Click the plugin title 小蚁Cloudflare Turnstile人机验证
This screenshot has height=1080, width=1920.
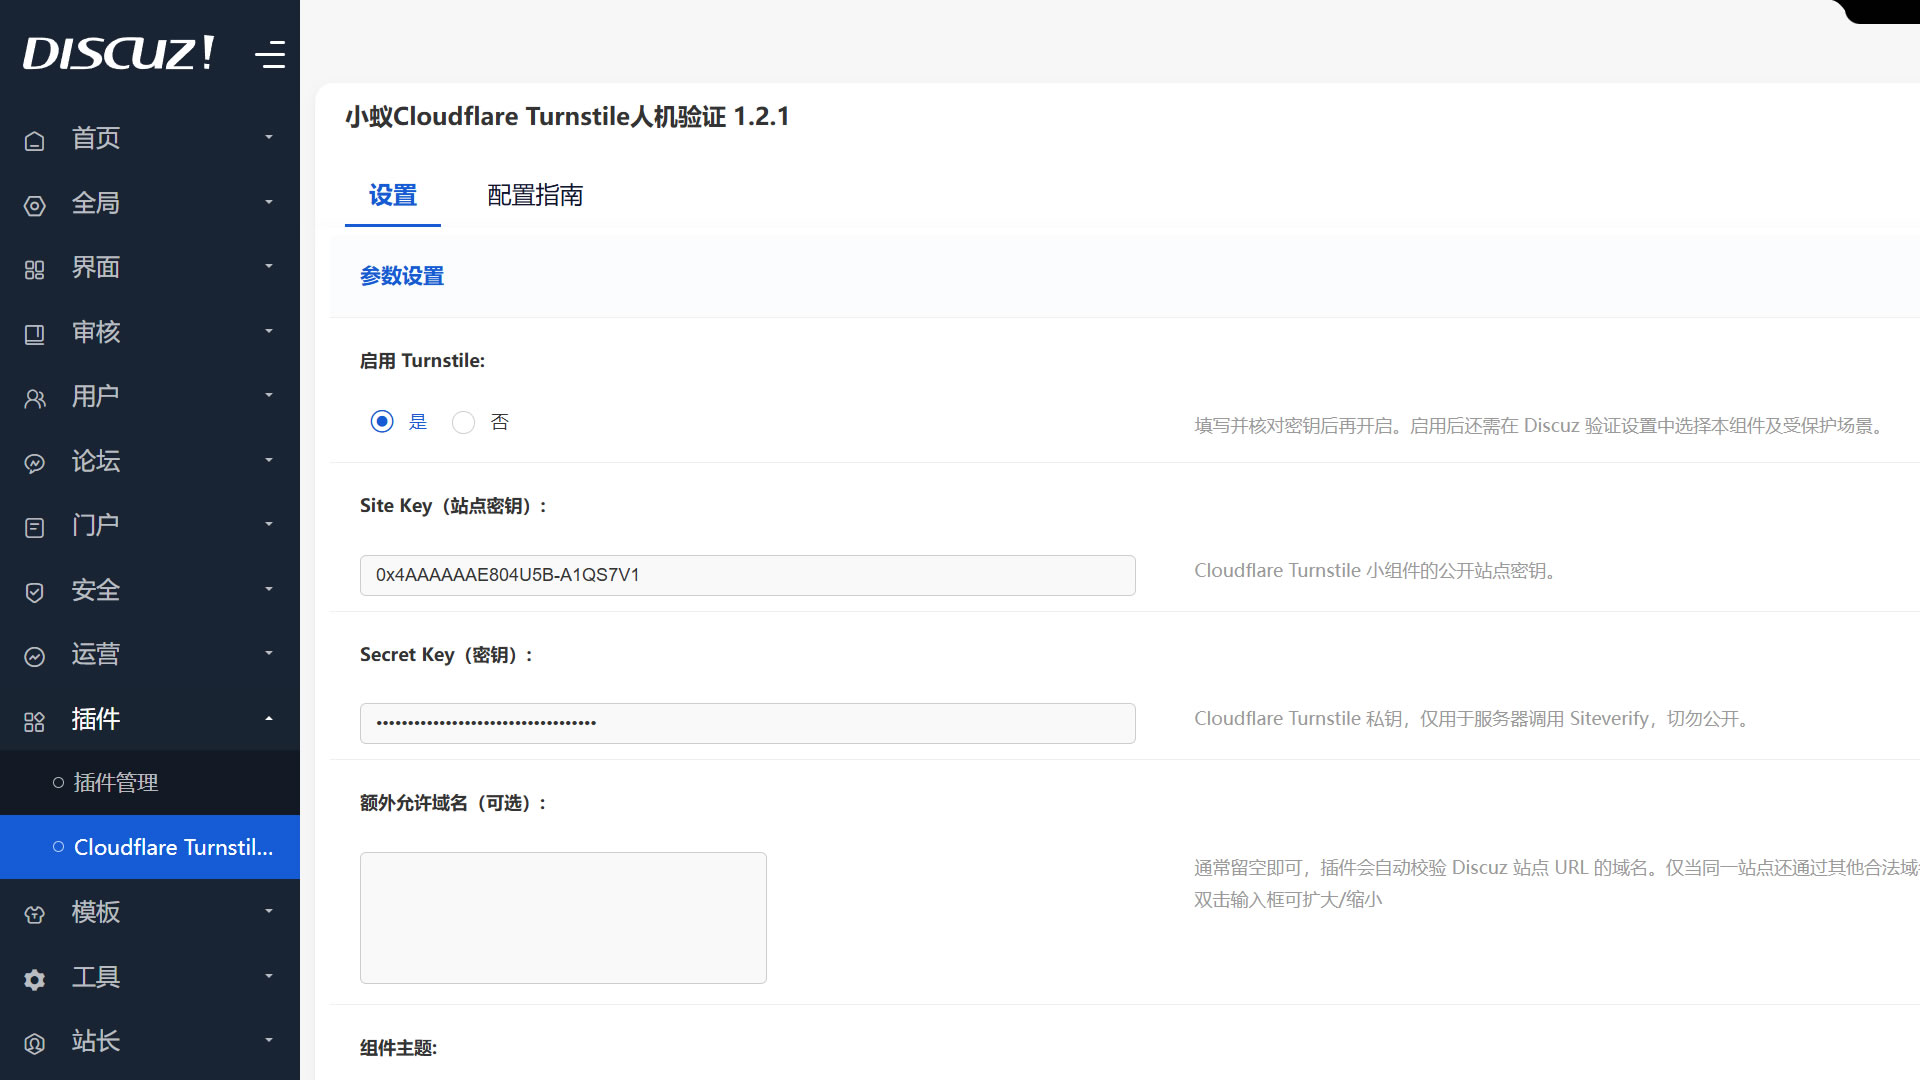(x=567, y=117)
